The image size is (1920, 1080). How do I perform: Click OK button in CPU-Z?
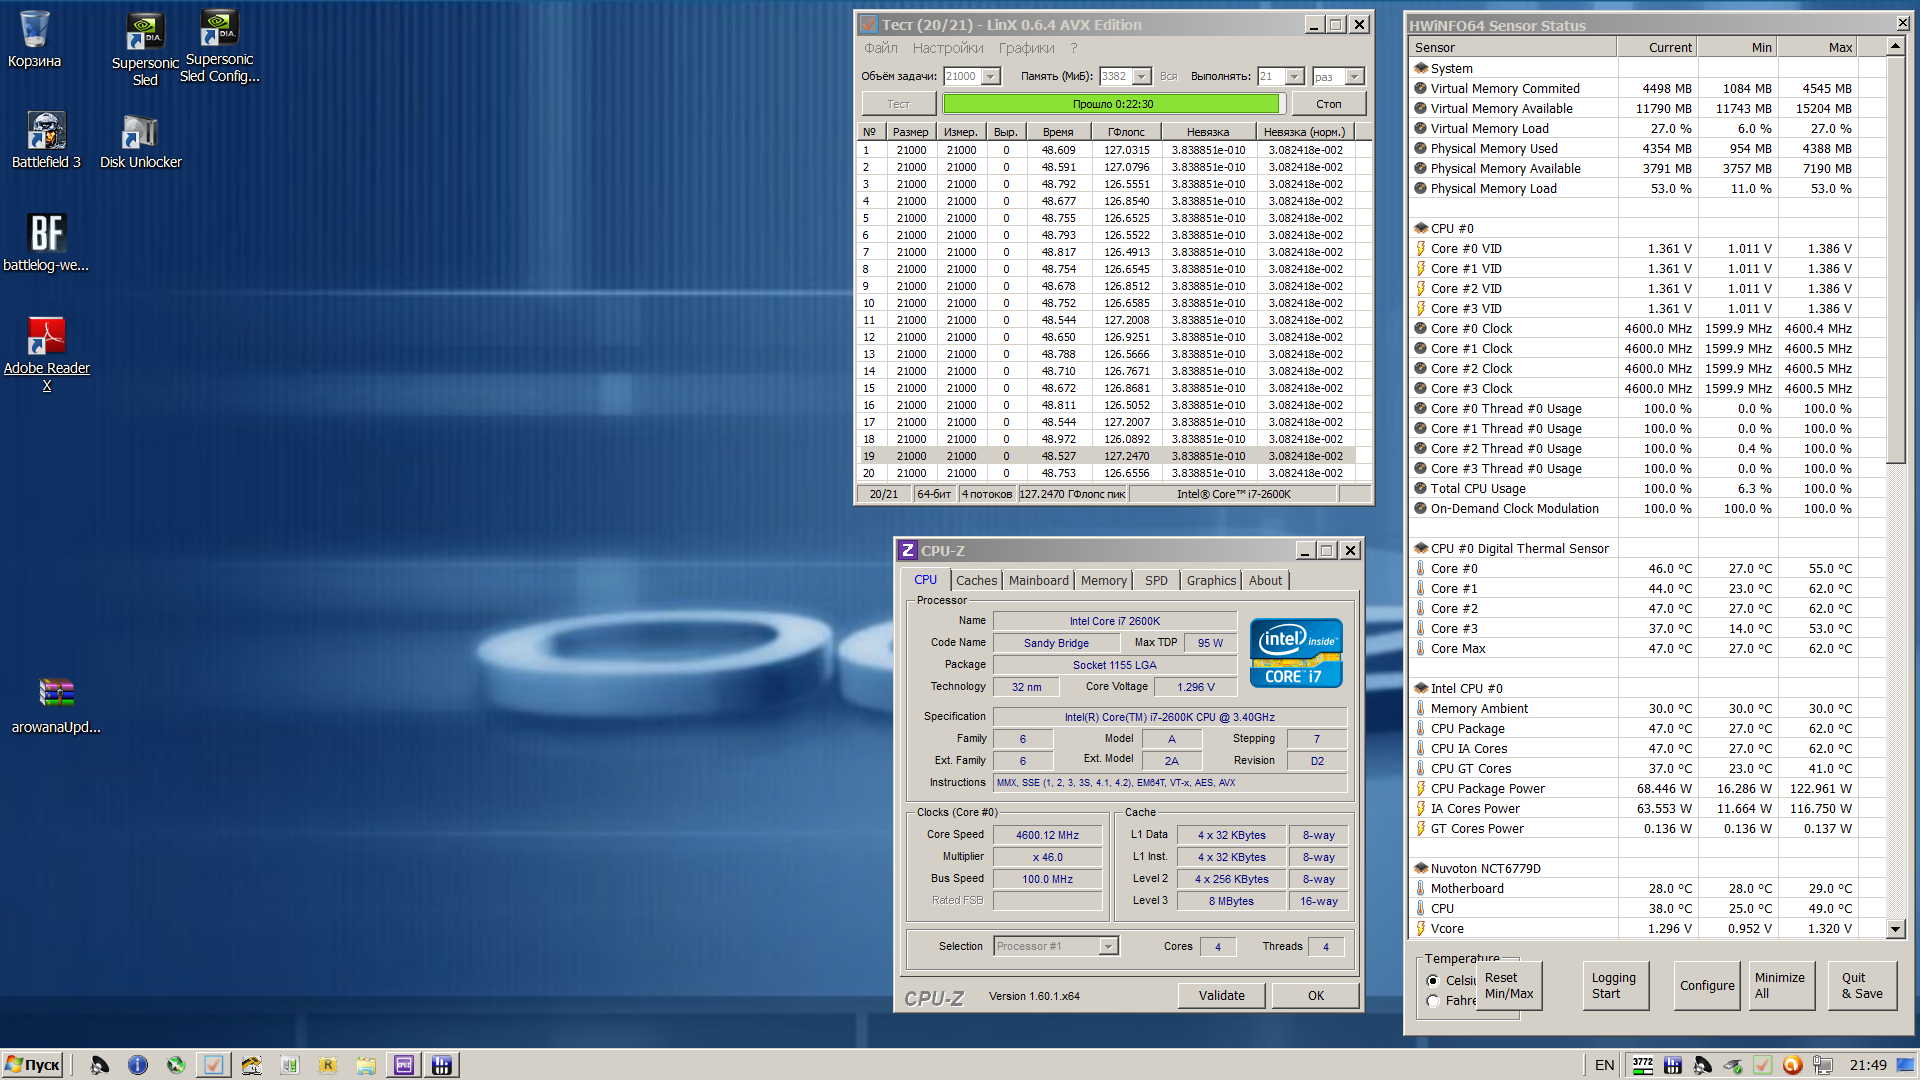pyautogui.click(x=1316, y=996)
